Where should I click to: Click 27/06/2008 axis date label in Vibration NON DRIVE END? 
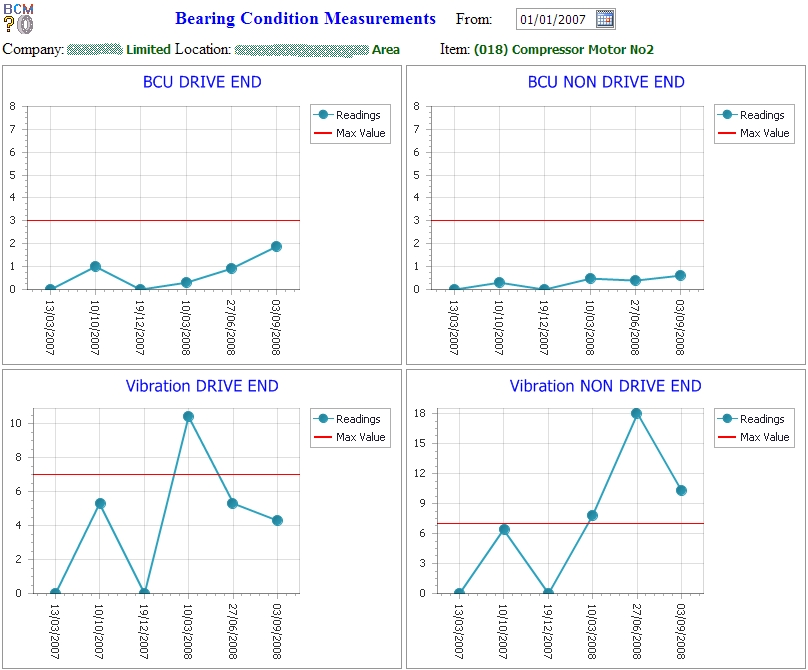pyautogui.click(x=636, y=631)
